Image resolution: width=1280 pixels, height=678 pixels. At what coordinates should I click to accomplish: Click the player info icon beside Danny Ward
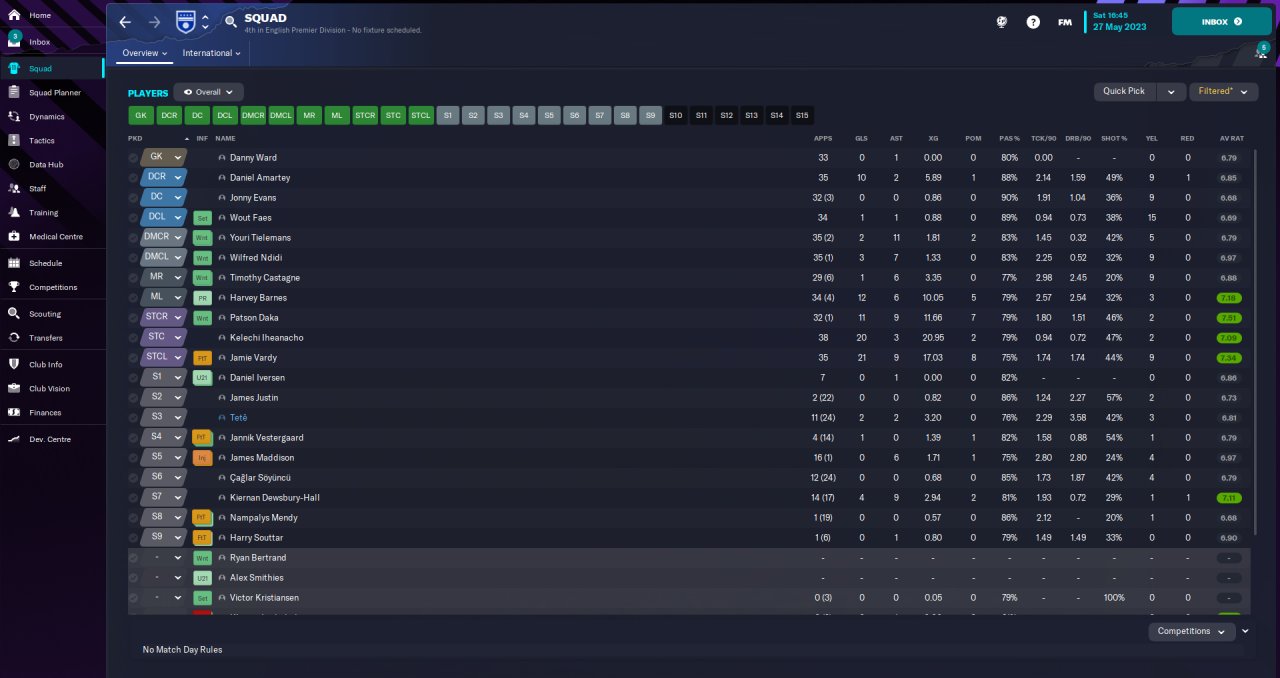[x=222, y=158]
